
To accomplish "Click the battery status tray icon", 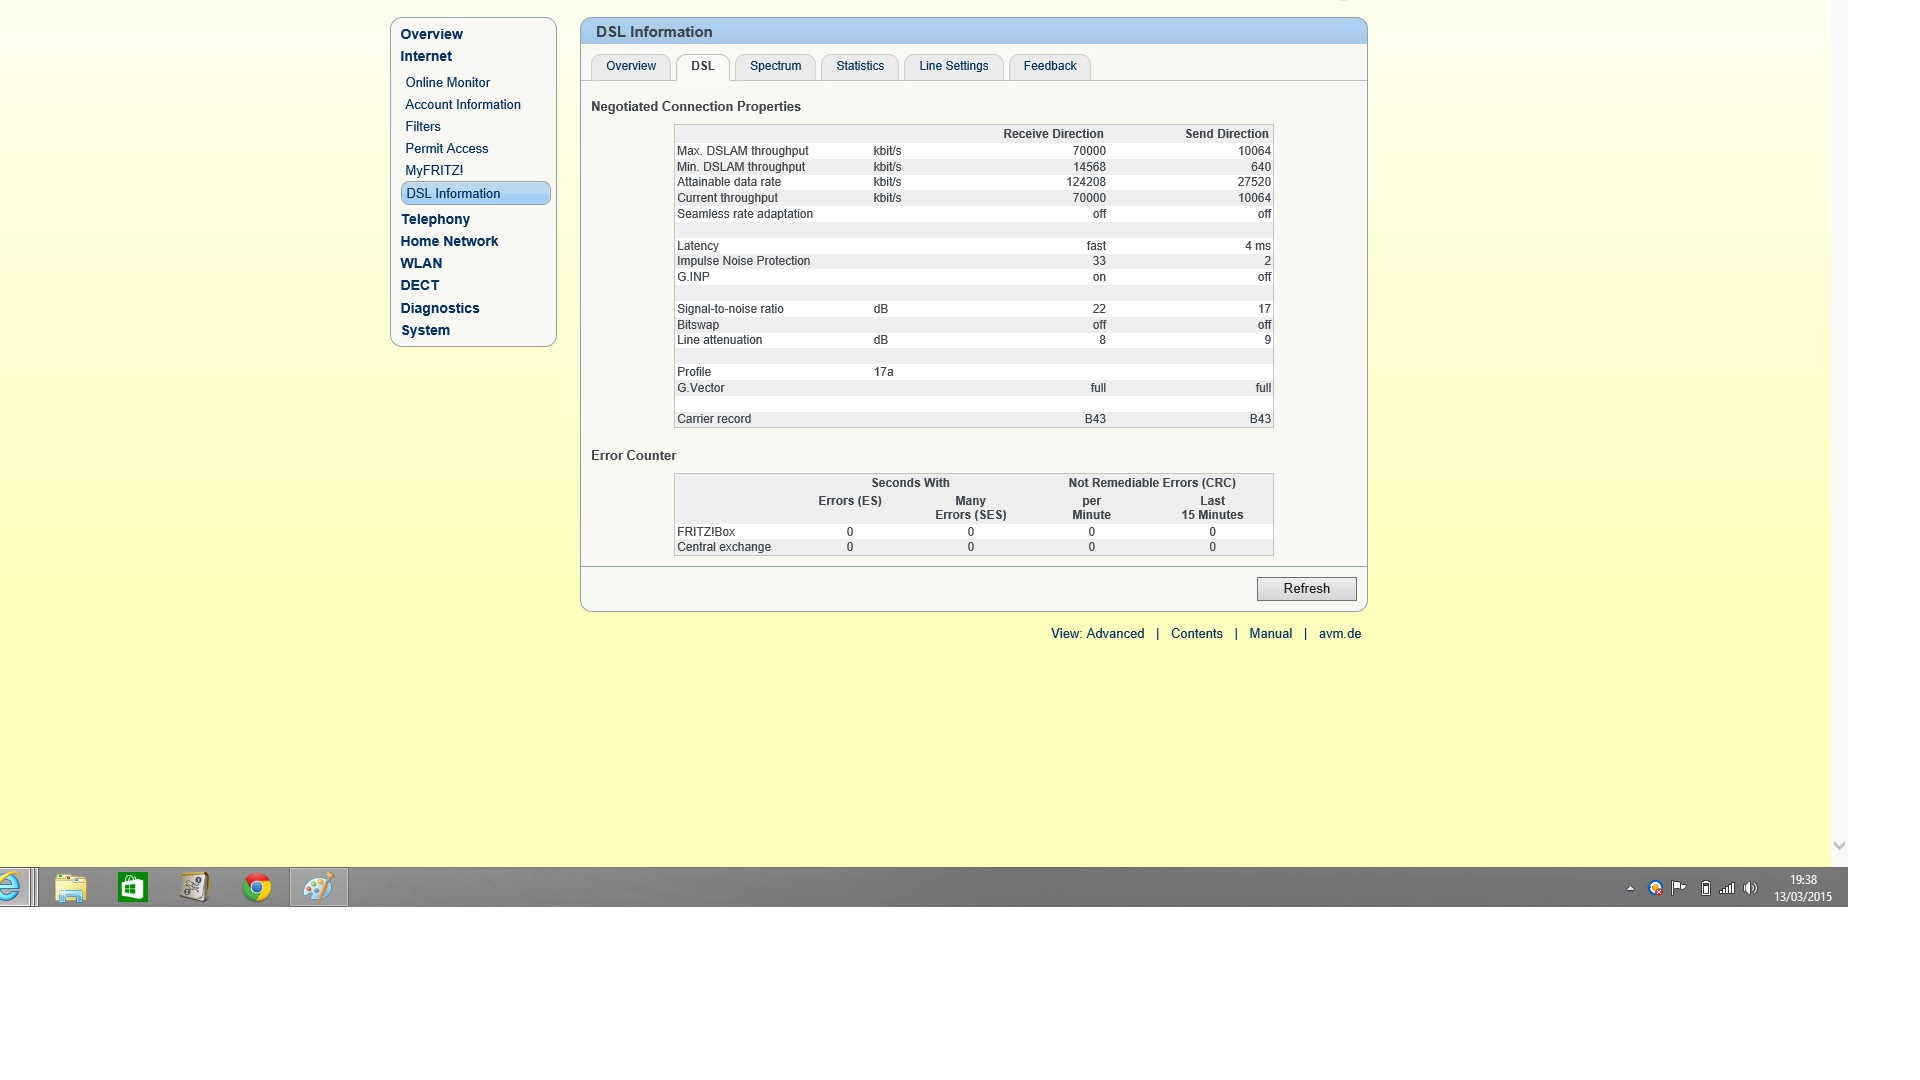I will point(1705,888).
